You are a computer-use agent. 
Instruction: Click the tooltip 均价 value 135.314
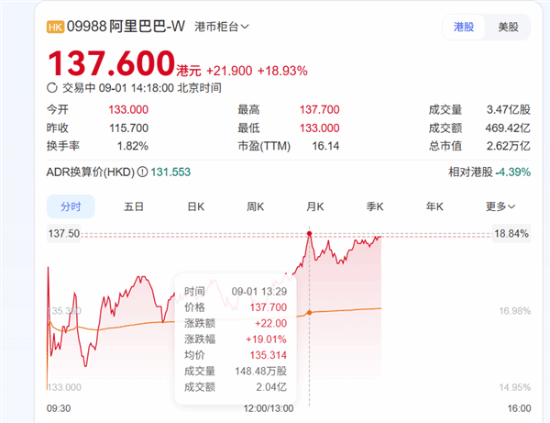point(268,355)
